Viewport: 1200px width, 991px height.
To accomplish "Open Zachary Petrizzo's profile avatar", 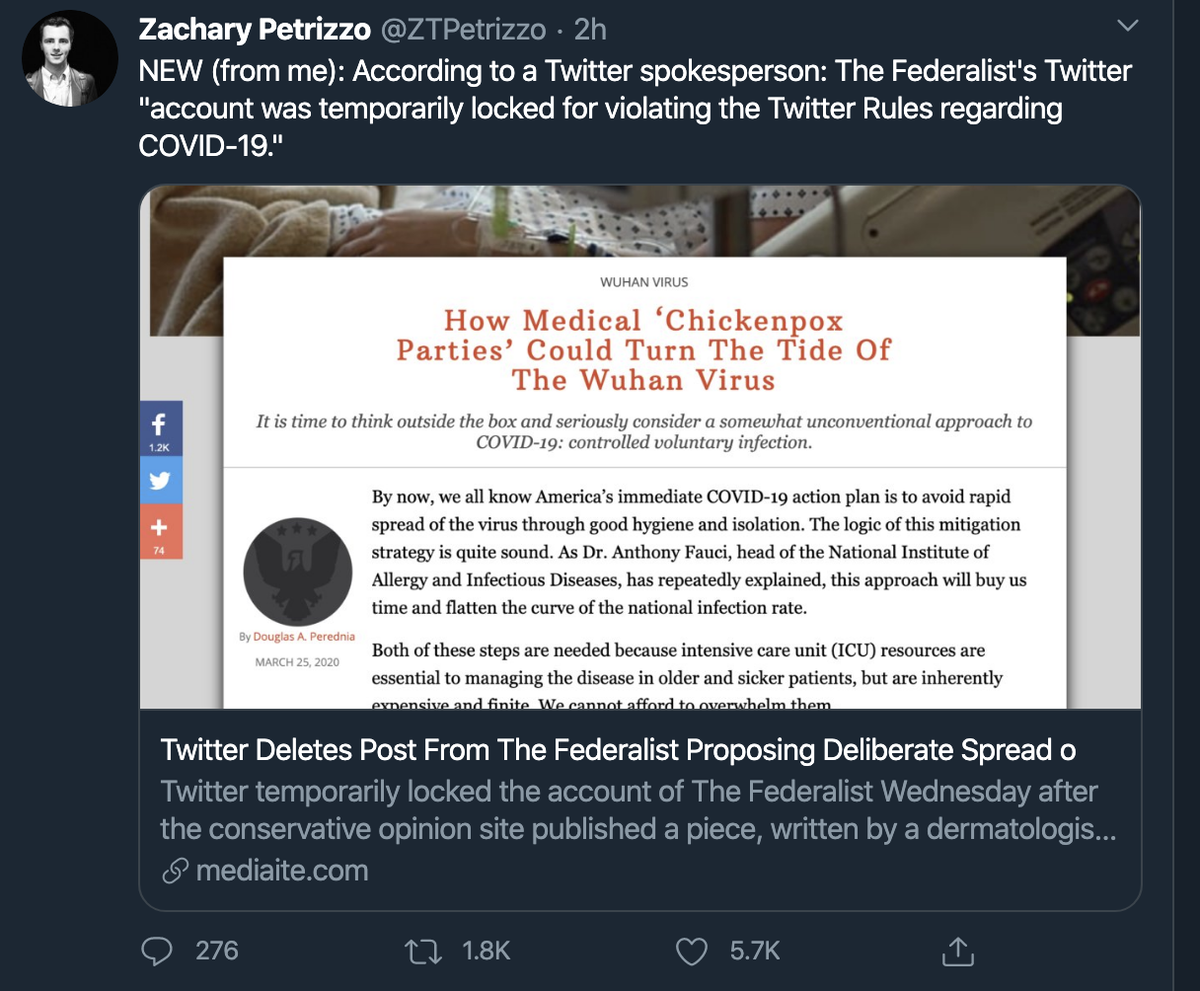I will pos(60,59).
